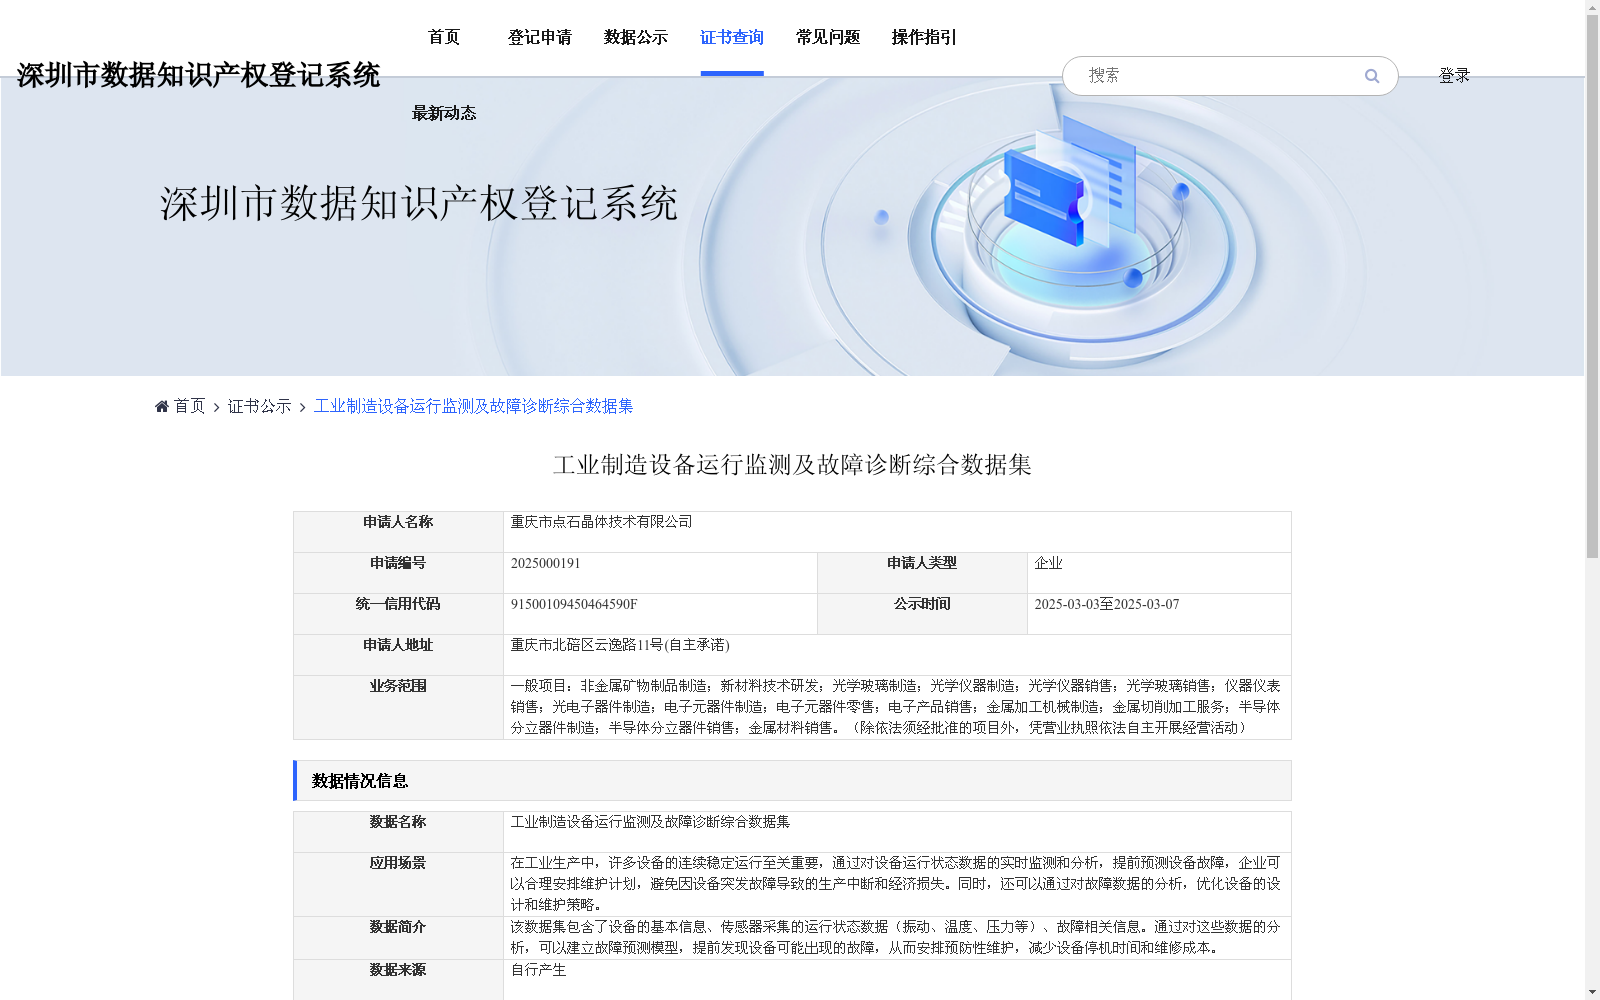Click the 申请人名称 label cell
Screen dimensions: 1600x1000
(398, 532)
